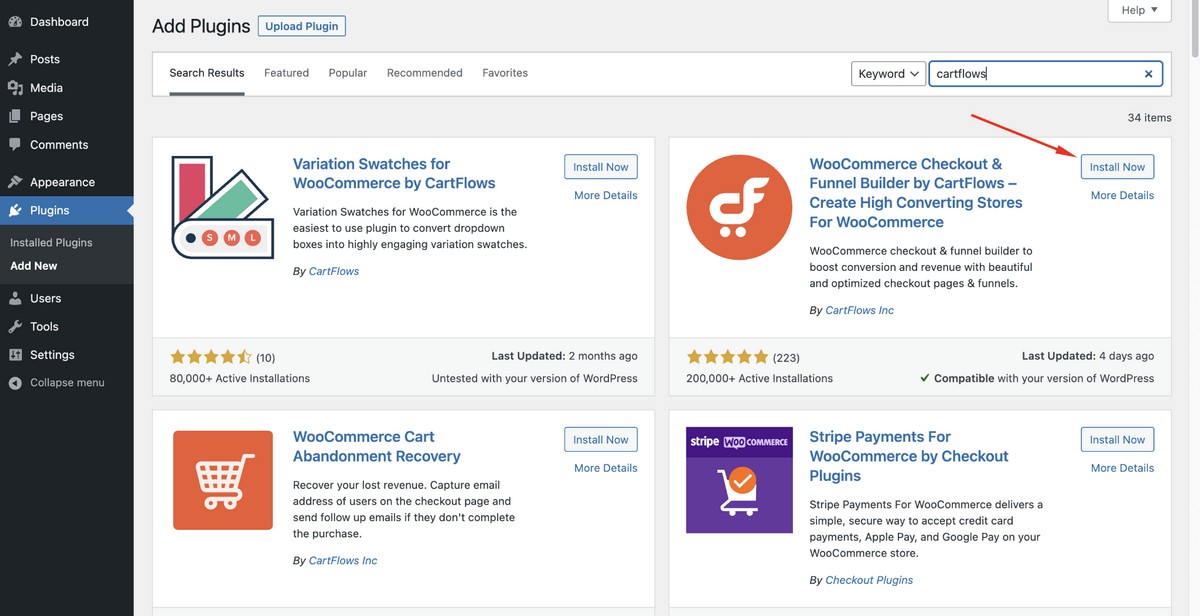
Task: Click '200,000+ Active Installations' text
Action: pyautogui.click(x=759, y=379)
